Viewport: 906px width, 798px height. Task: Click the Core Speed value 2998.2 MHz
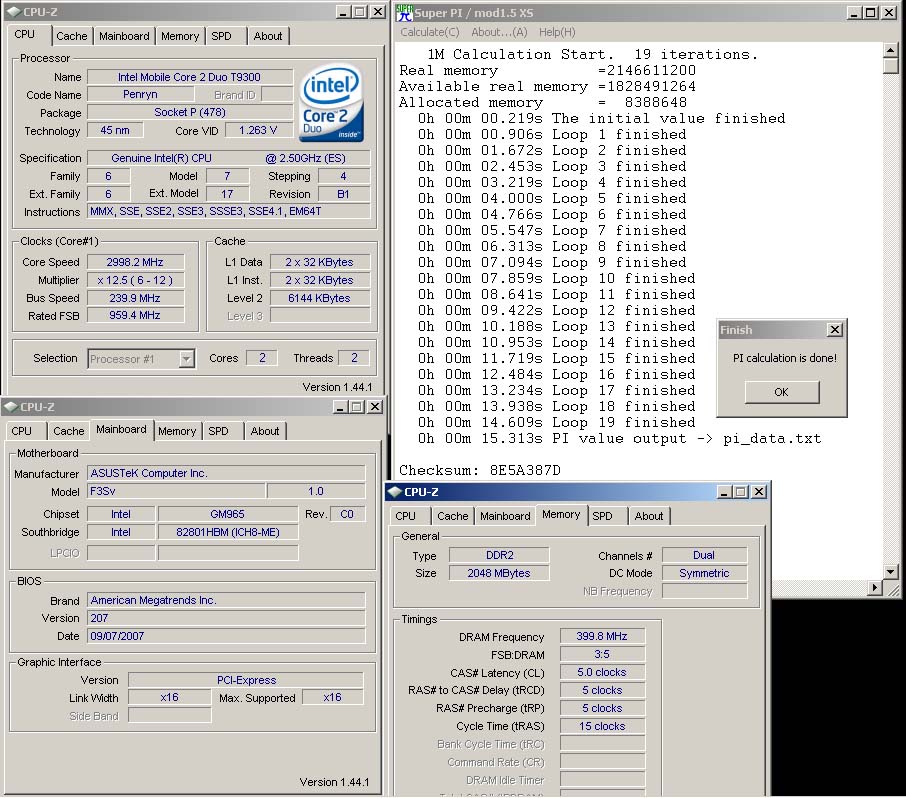click(x=135, y=262)
